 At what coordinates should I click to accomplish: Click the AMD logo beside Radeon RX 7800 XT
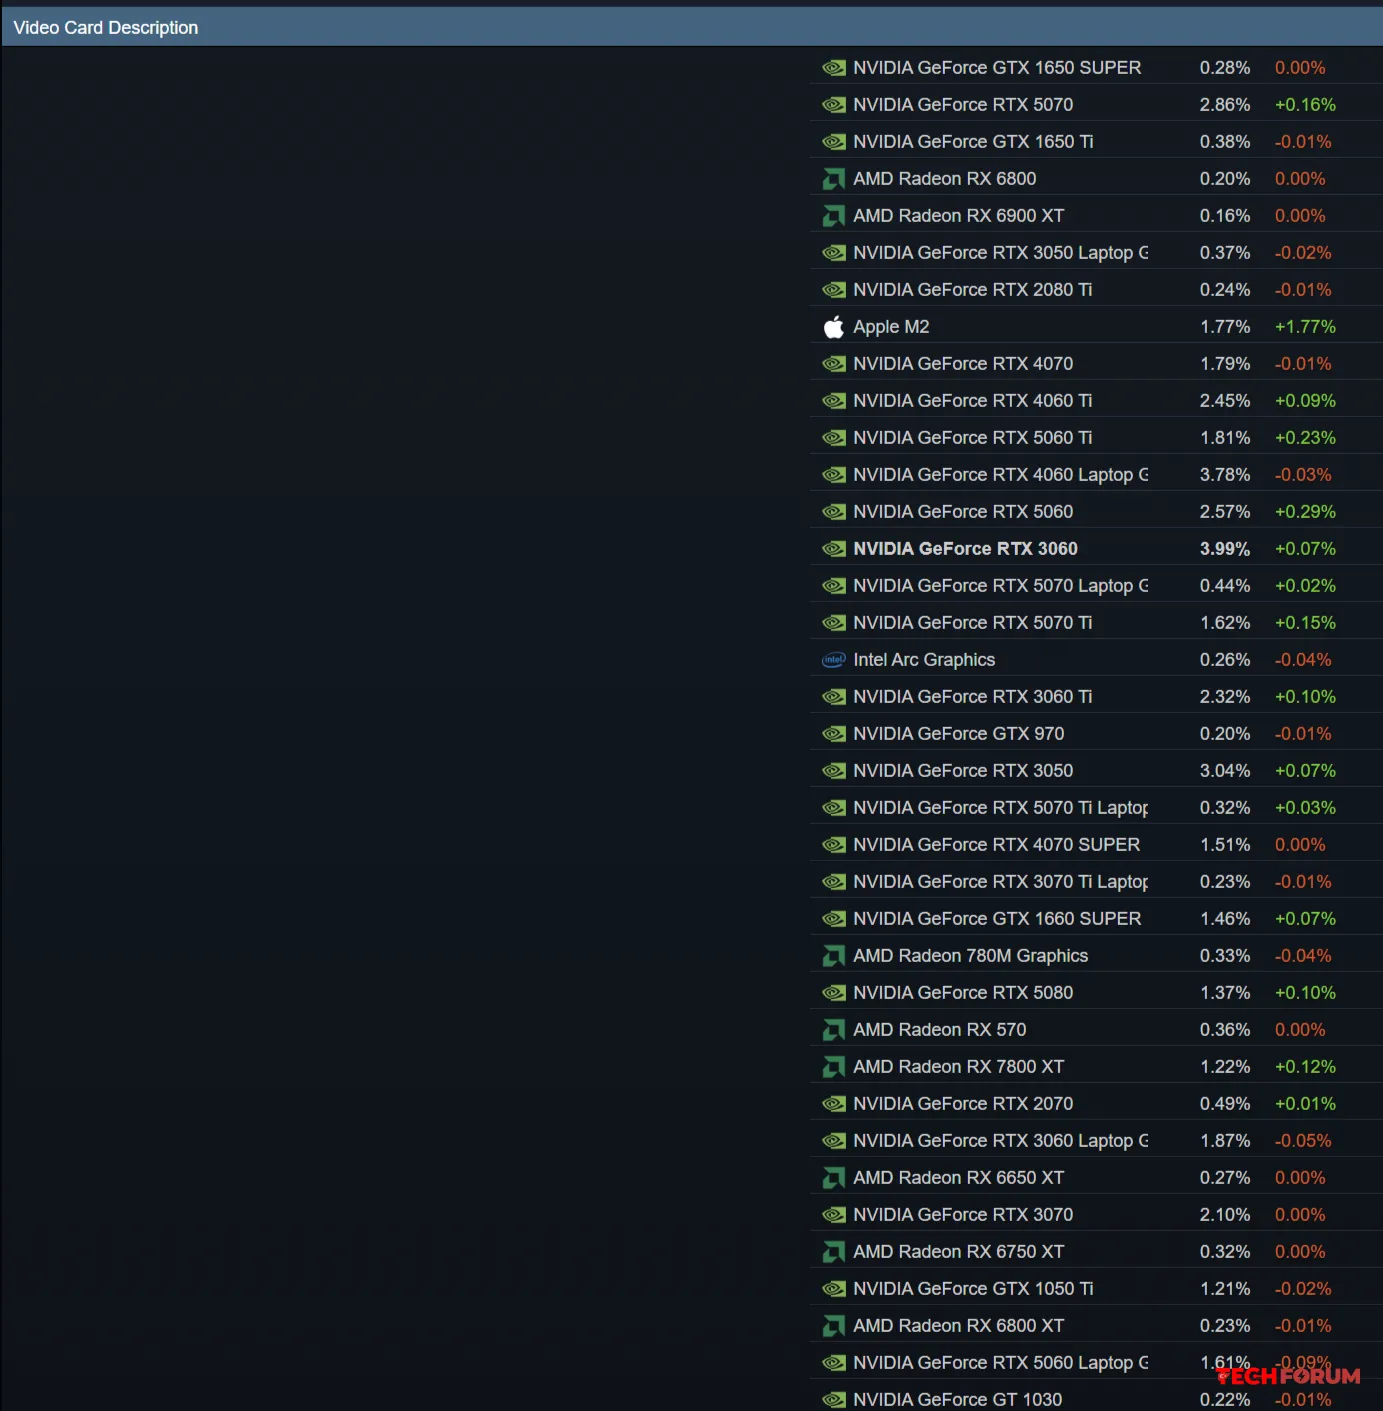(833, 1067)
